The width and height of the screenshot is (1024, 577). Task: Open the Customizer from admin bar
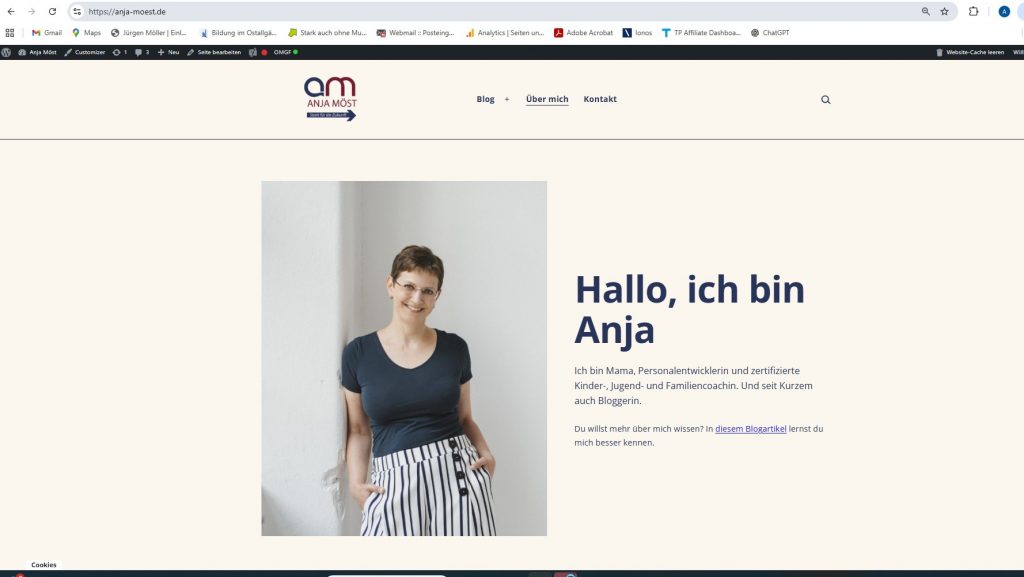(x=85, y=52)
